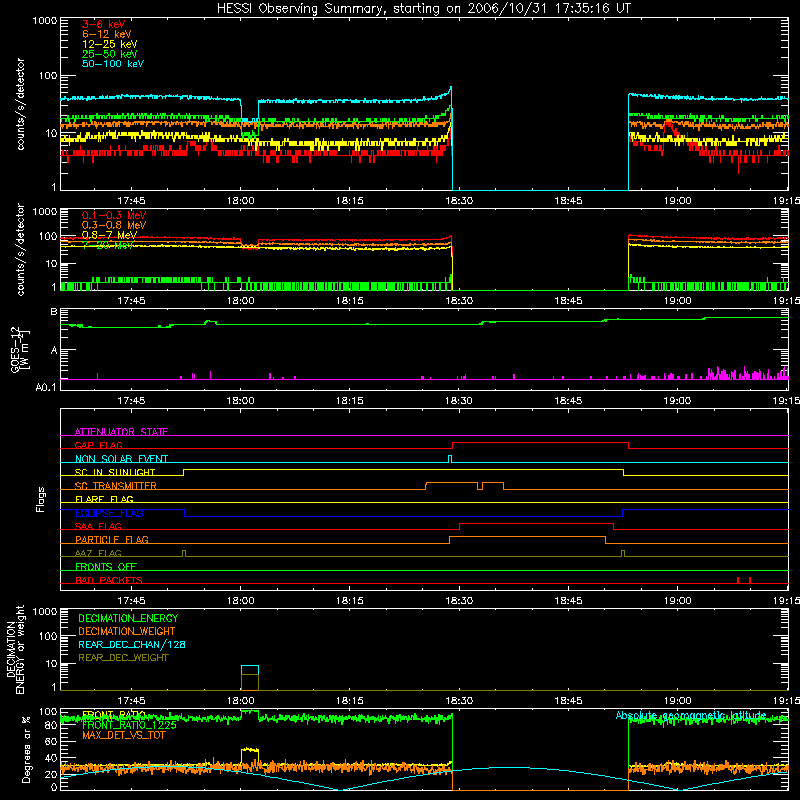
Task: Click the Degrees or % axis label
Action: click(26, 749)
